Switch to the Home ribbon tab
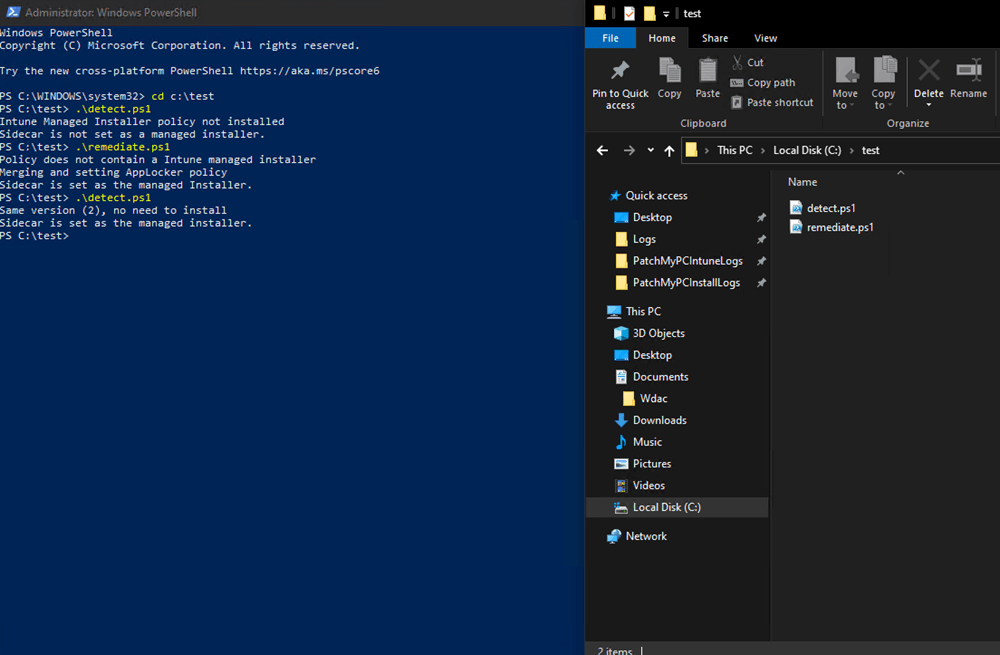1000x655 pixels. 662,38
